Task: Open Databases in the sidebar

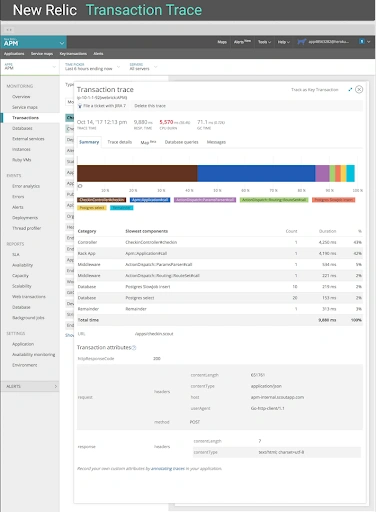Action: click(x=22, y=128)
